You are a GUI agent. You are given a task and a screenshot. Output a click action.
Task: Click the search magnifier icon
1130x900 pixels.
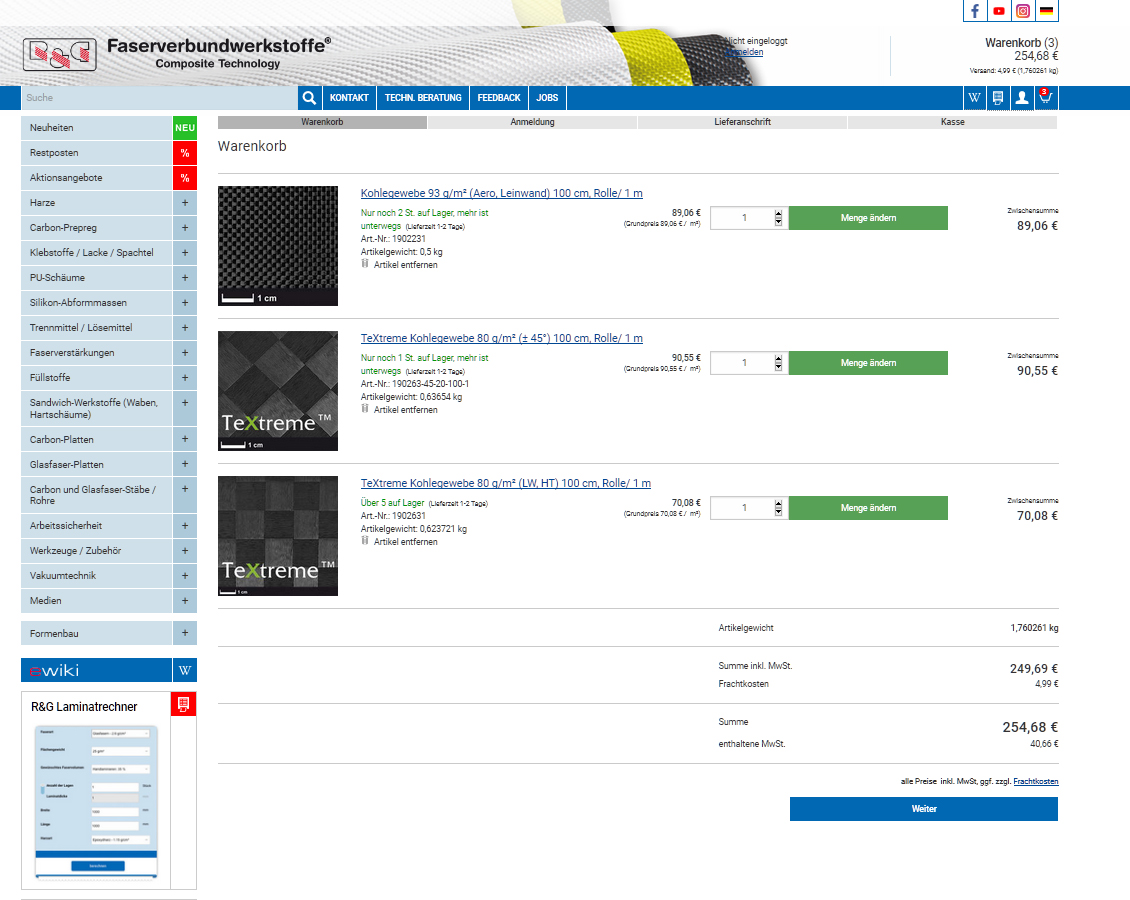click(x=310, y=98)
